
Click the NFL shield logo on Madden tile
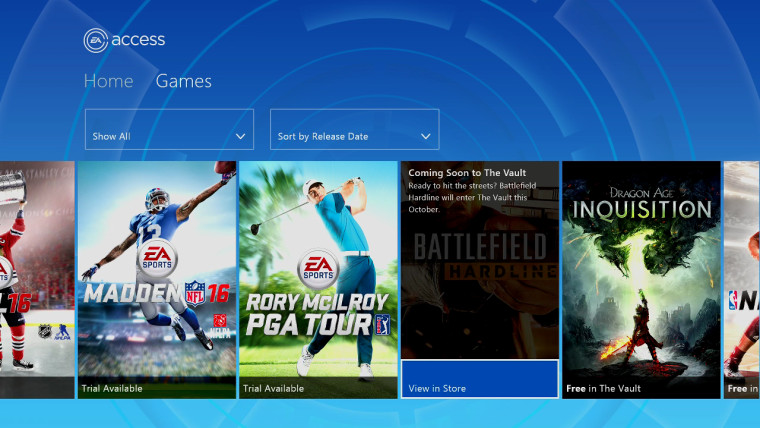195,293
